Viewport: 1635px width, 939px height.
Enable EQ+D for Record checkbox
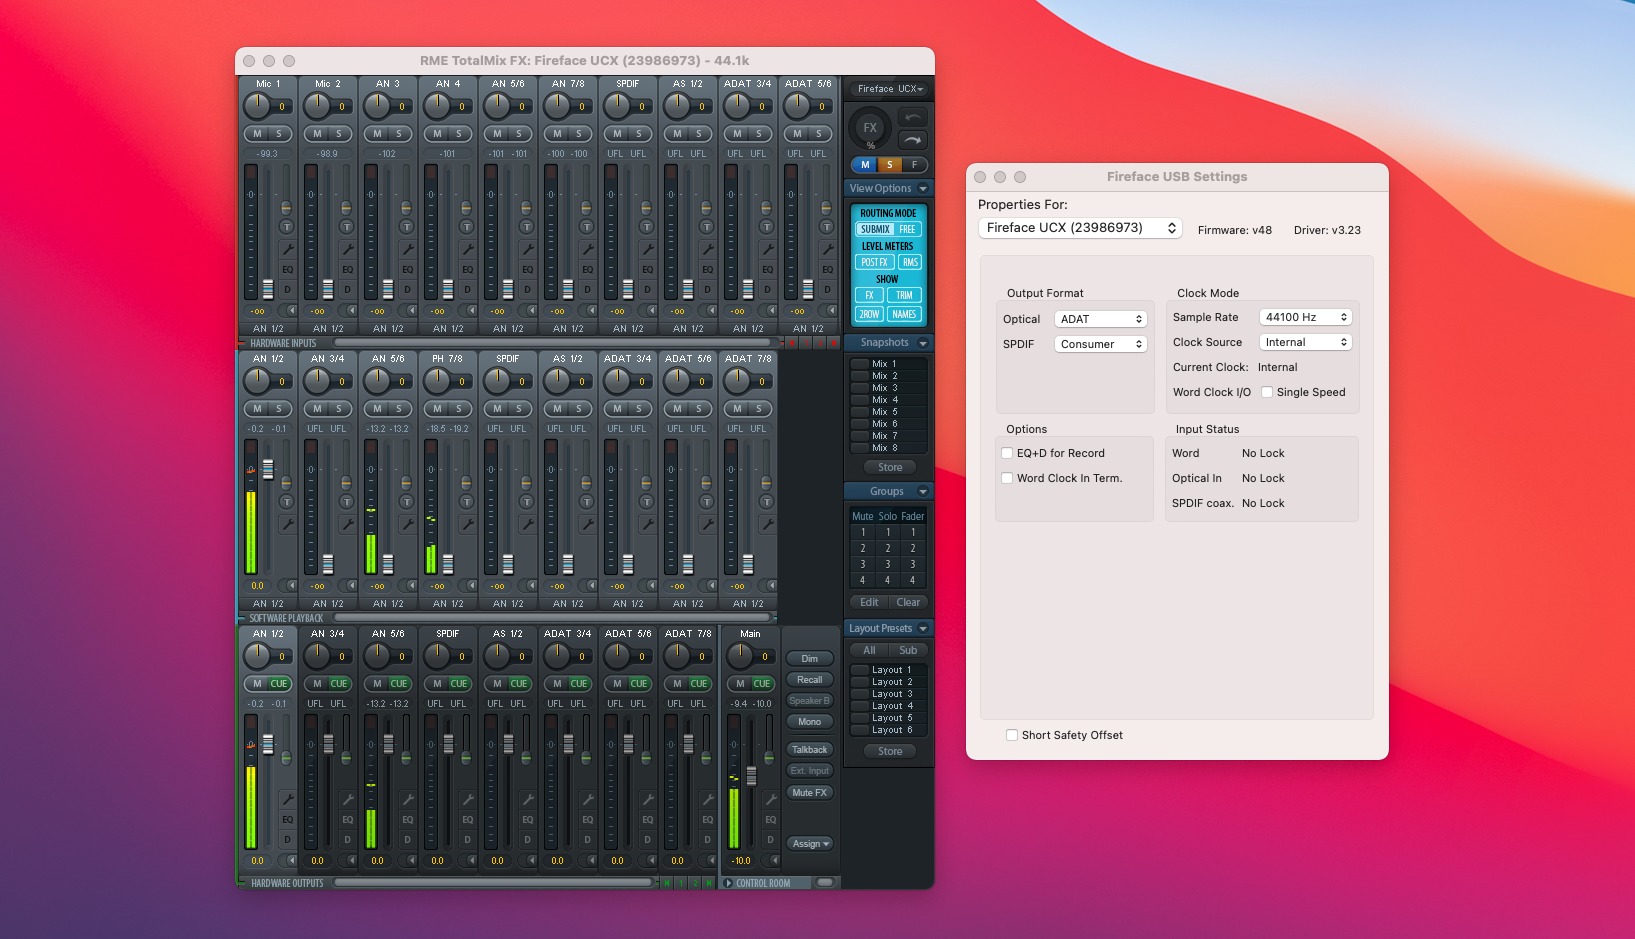[x=1007, y=453]
